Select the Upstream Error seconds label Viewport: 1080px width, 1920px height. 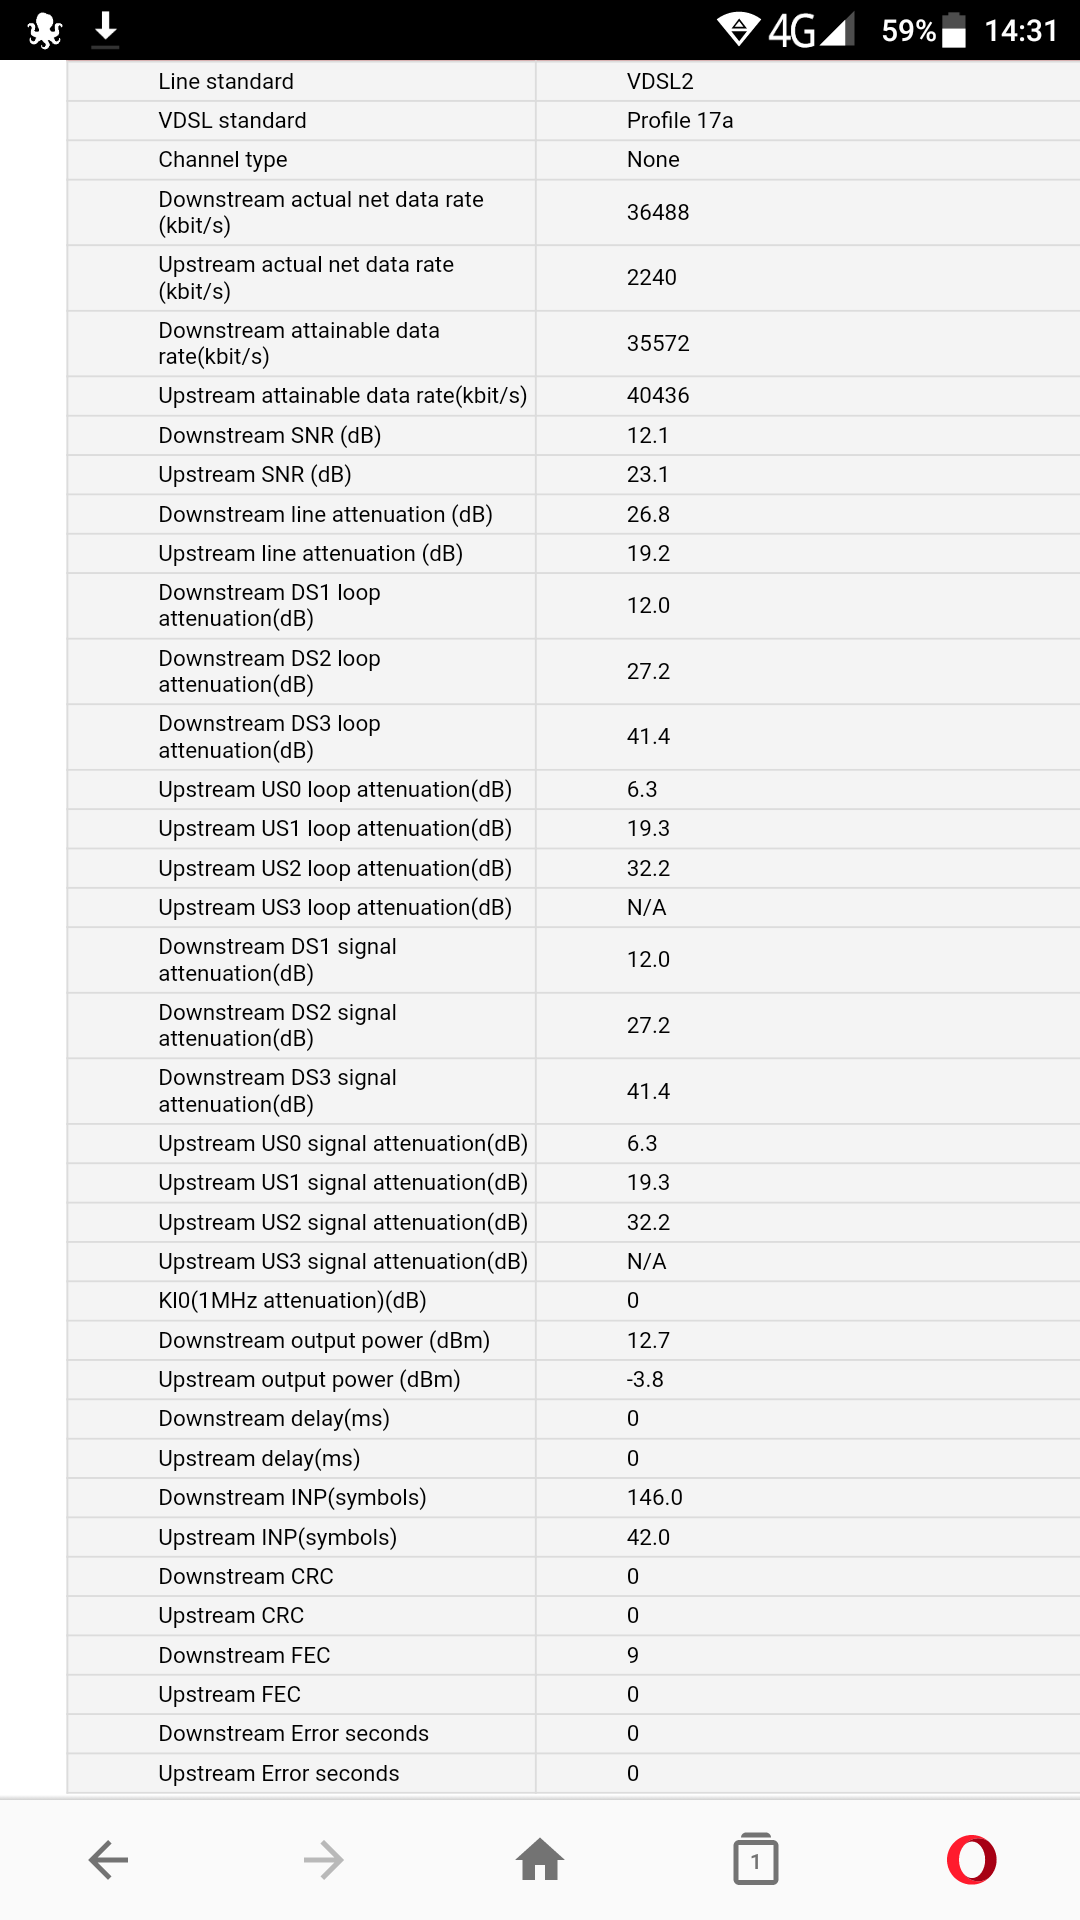point(279,1774)
